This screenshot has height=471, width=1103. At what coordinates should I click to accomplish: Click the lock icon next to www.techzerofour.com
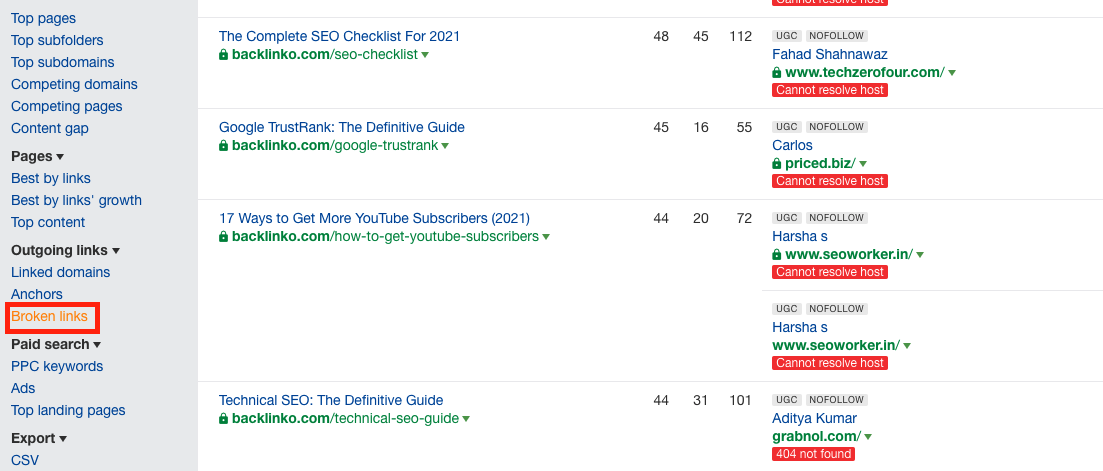coord(777,73)
